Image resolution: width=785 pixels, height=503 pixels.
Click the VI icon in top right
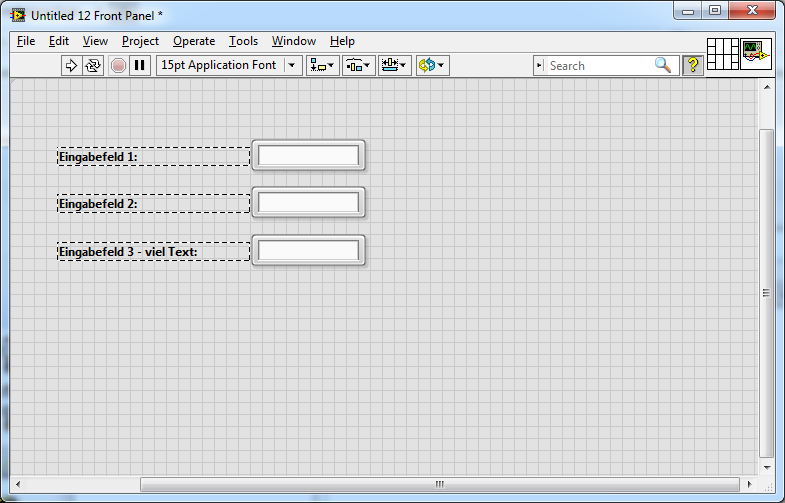[x=756, y=54]
